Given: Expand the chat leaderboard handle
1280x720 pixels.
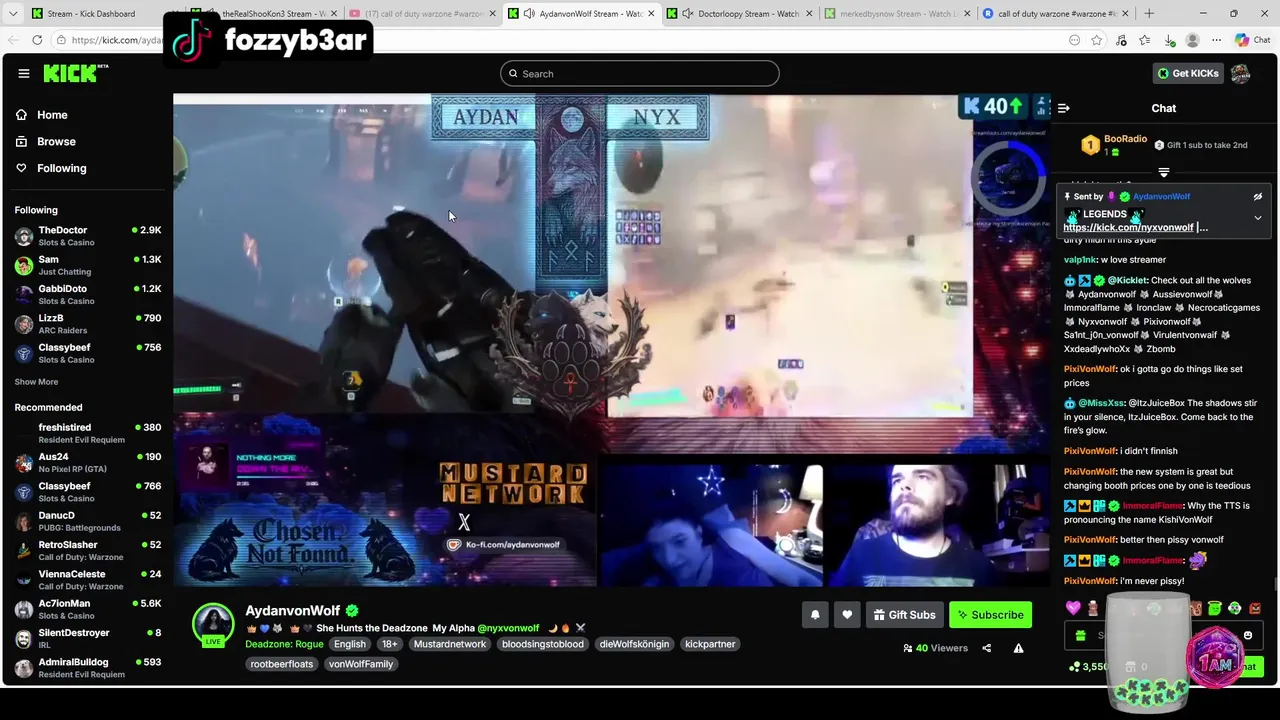Looking at the screenshot, I should pos(1163,173).
